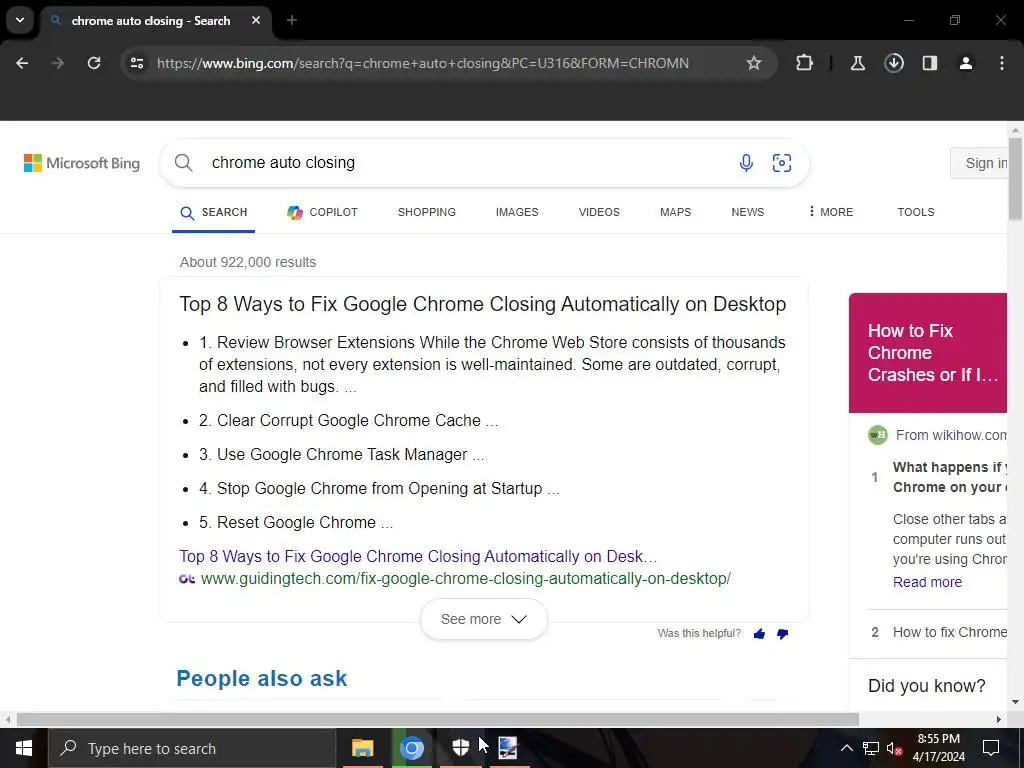Click the vertical scrollbar down arrow
The image size is (1024, 768).
[1015, 702]
